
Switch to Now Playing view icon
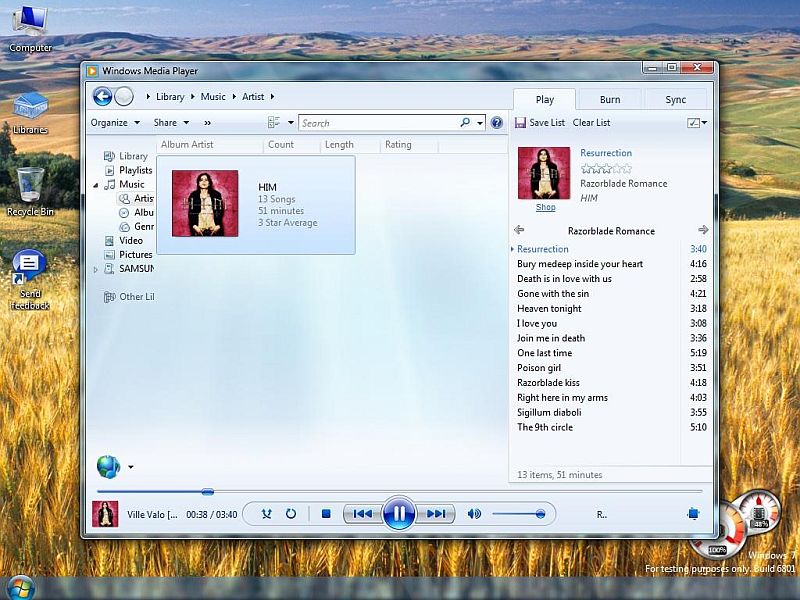(693, 514)
